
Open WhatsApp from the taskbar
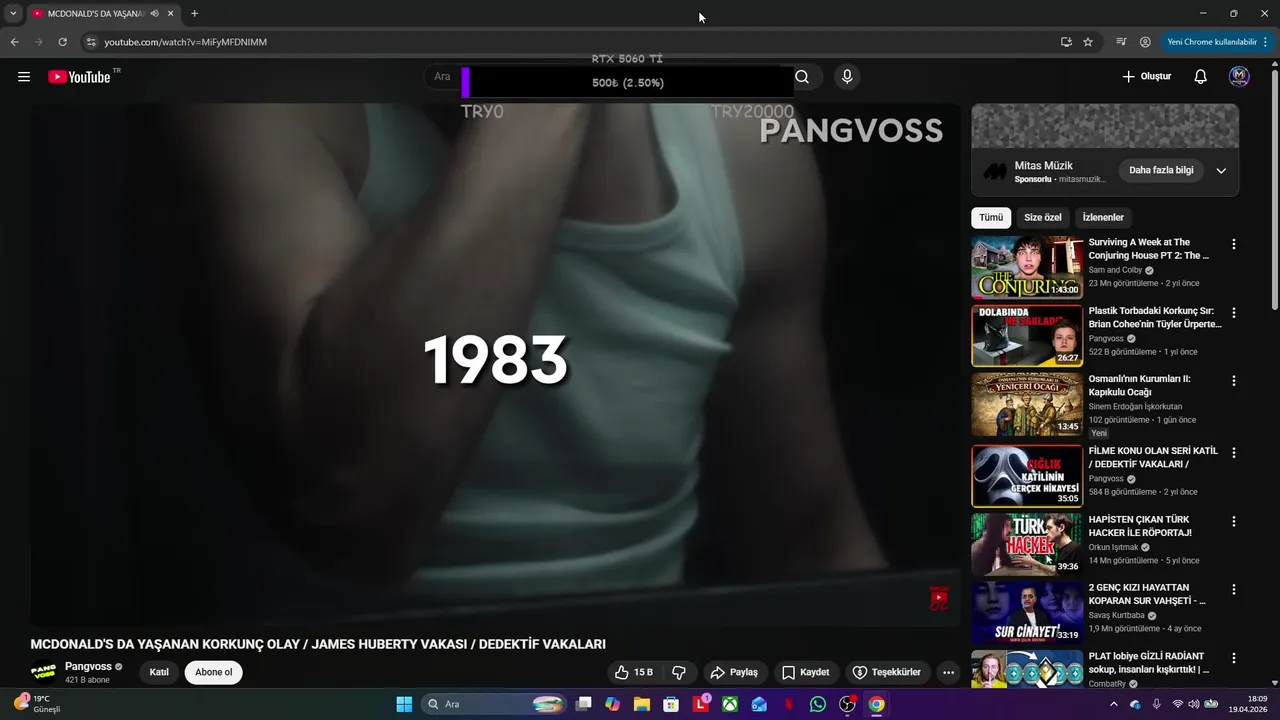tap(818, 704)
